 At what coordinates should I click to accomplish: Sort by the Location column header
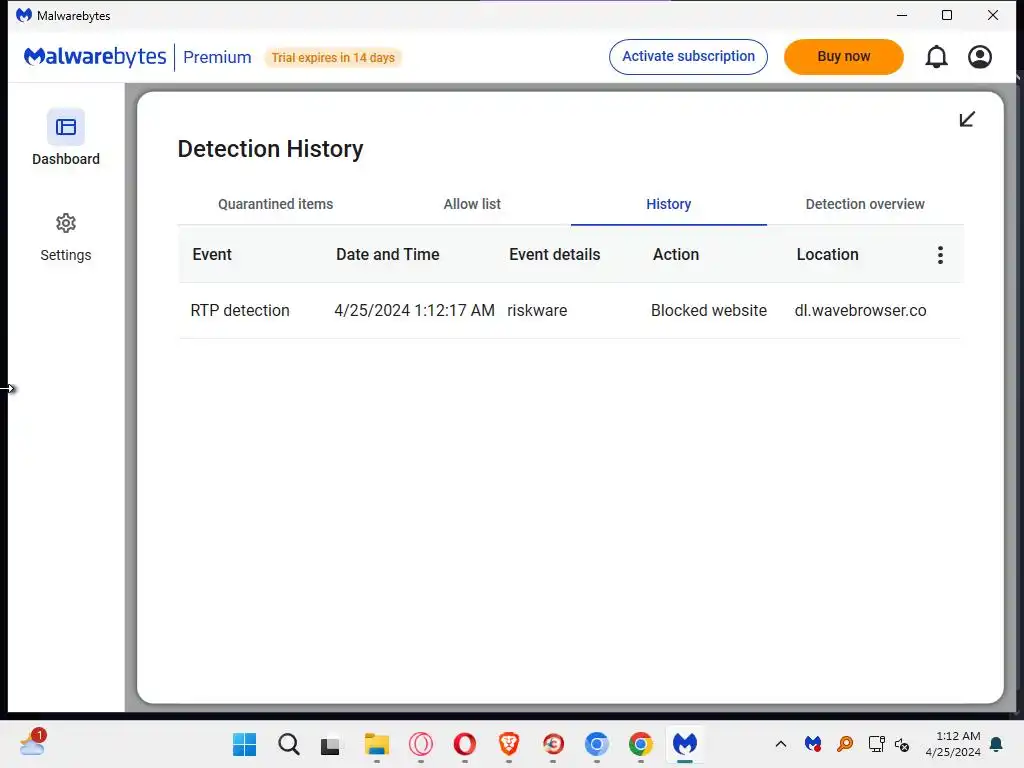tap(827, 255)
